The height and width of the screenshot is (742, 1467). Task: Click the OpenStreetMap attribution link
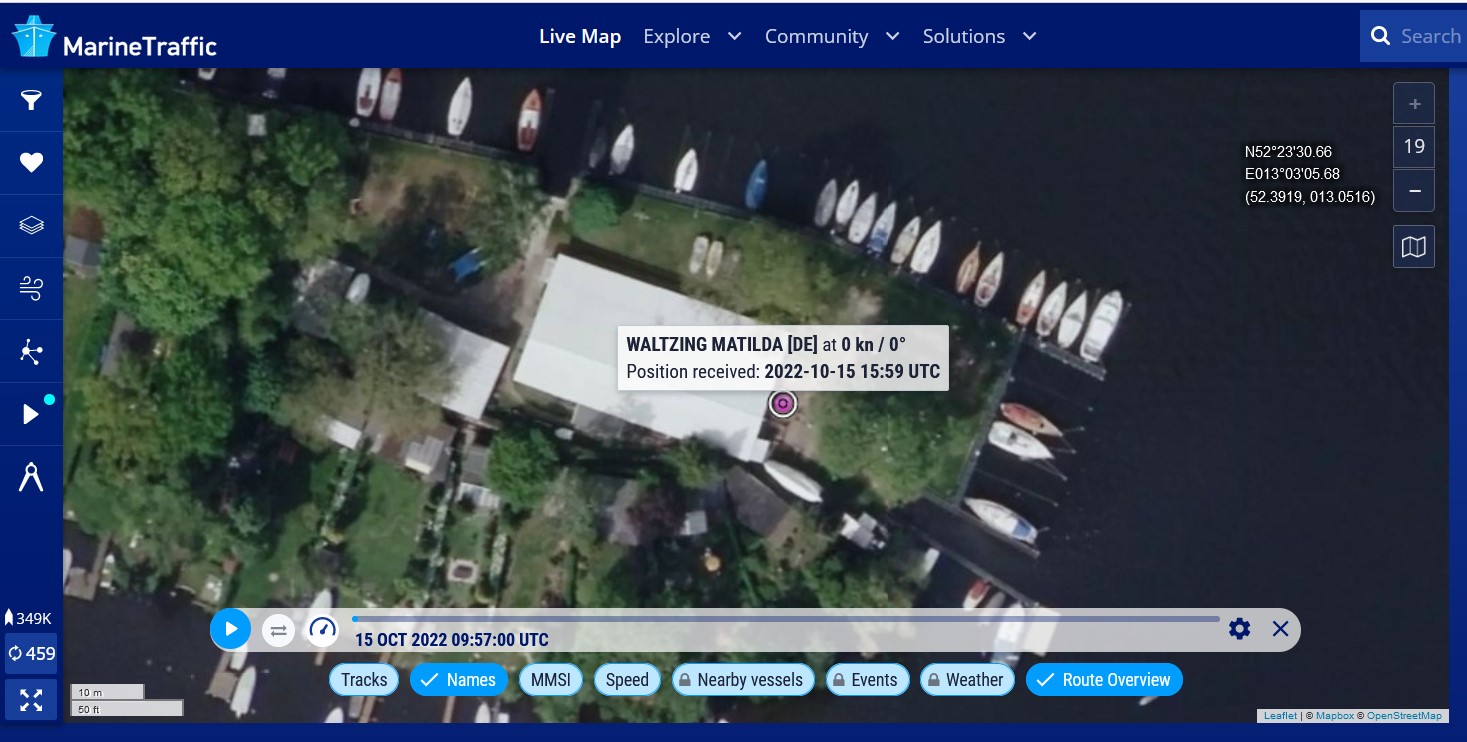point(1404,716)
